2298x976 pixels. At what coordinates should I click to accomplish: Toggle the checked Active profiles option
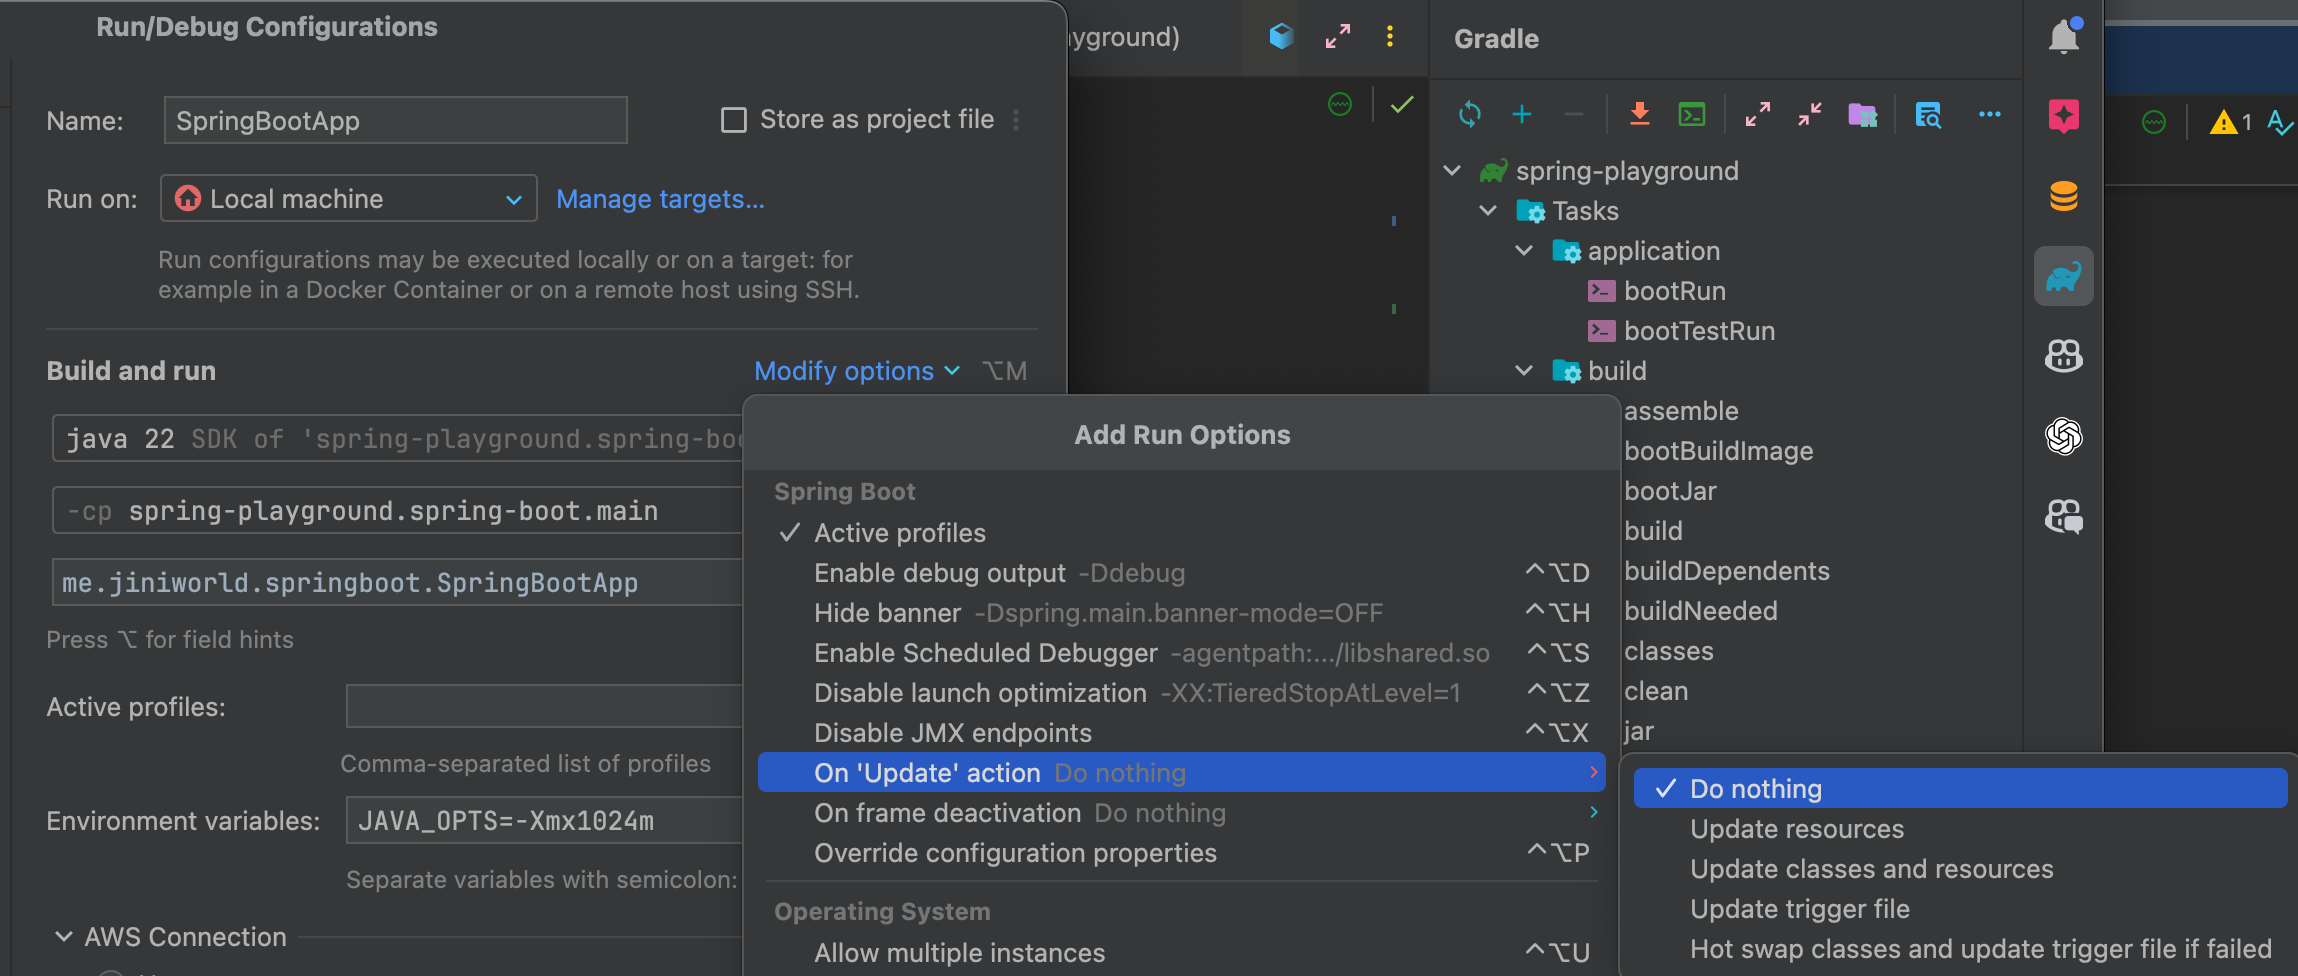point(1182,533)
